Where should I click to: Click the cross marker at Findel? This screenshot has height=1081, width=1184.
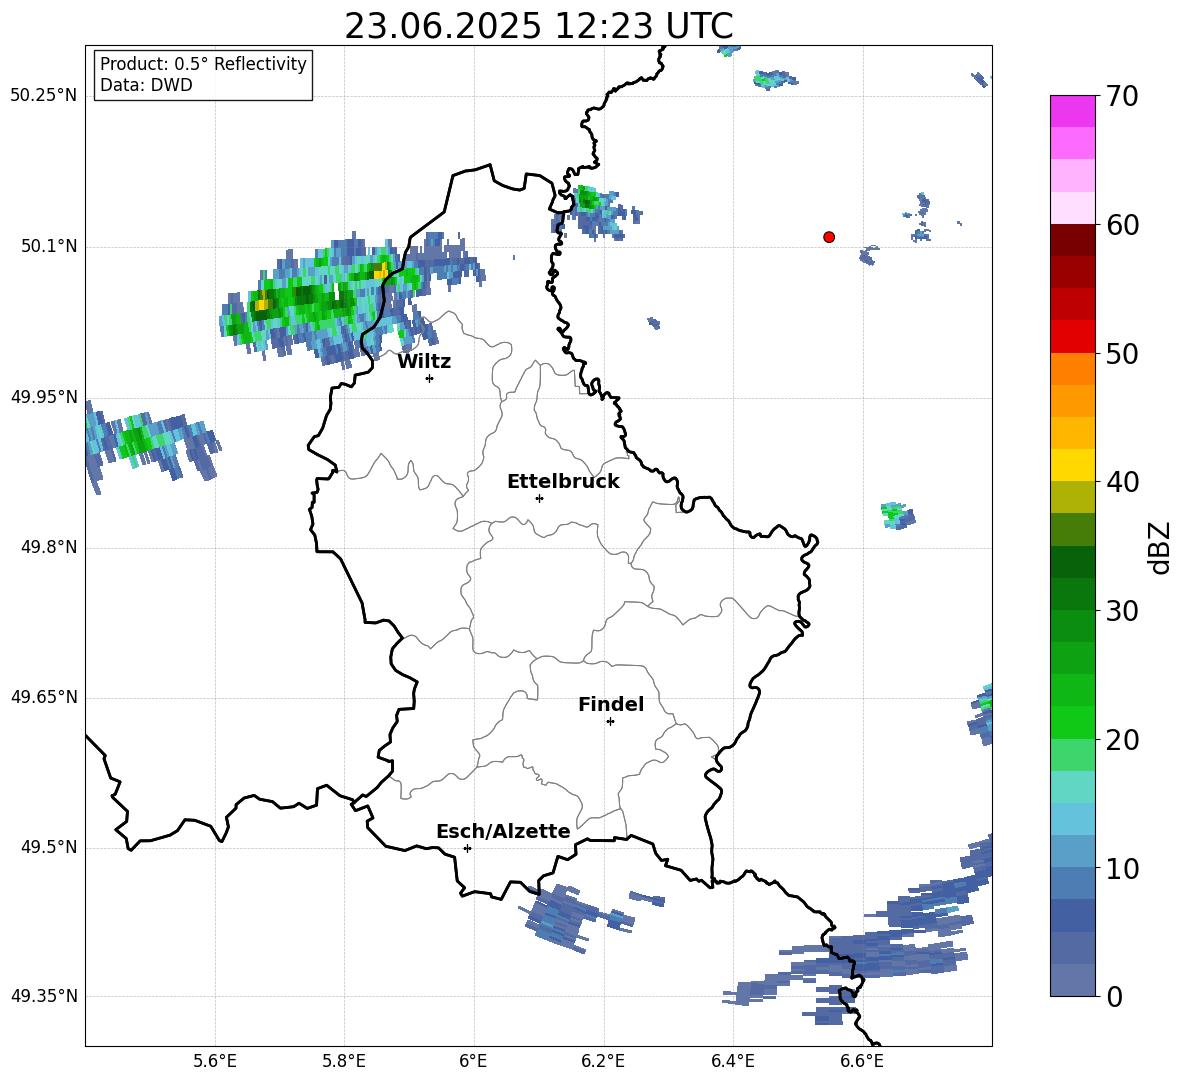click(610, 722)
